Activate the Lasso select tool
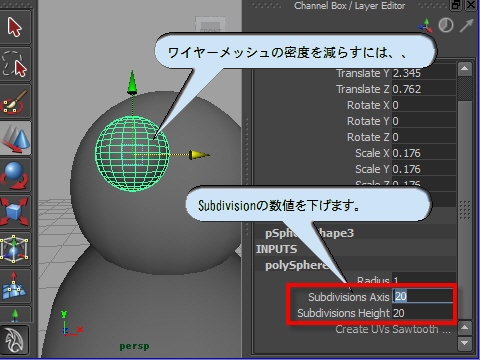480x360 pixels. point(15,64)
